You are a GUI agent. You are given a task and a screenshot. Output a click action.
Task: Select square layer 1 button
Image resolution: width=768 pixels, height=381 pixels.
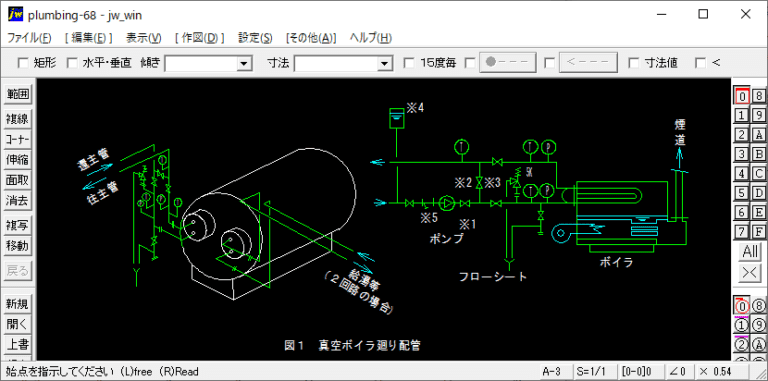click(x=742, y=115)
